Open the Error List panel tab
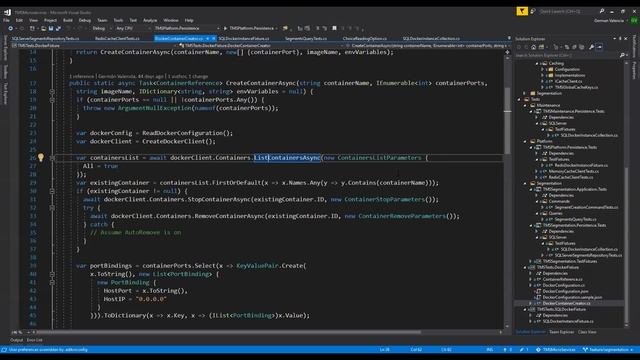Viewport: 640px width, 360px height. pyautogui.click(x=34, y=340)
